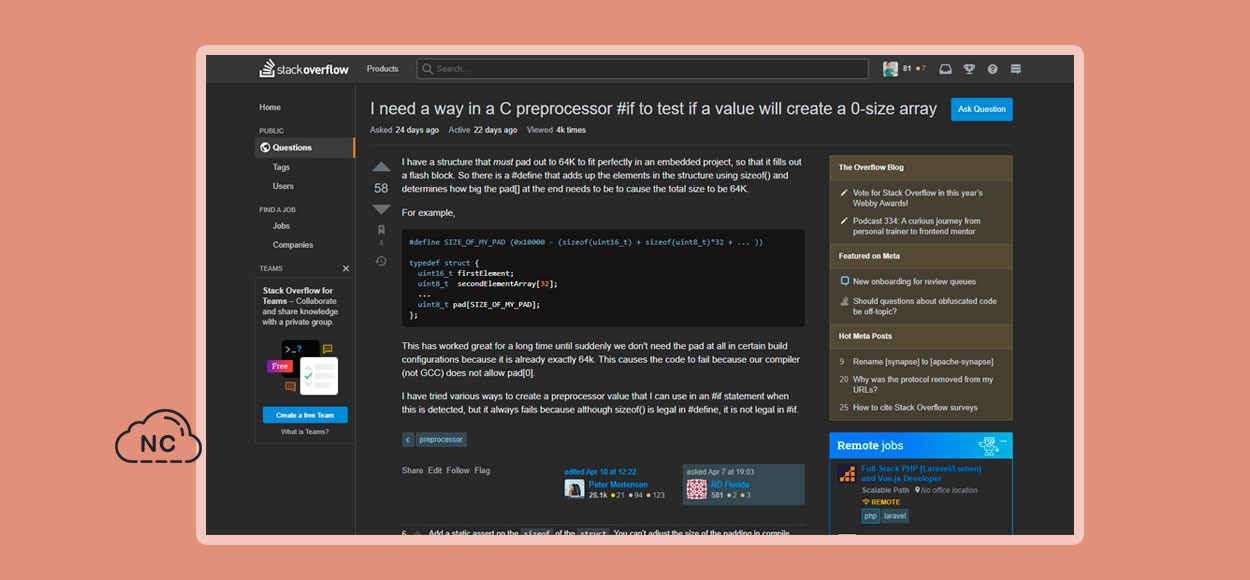This screenshot has width=1250, height=580.
Task: Open Tags in the left sidebar
Action: pyautogui.click(x=281, y=167)
